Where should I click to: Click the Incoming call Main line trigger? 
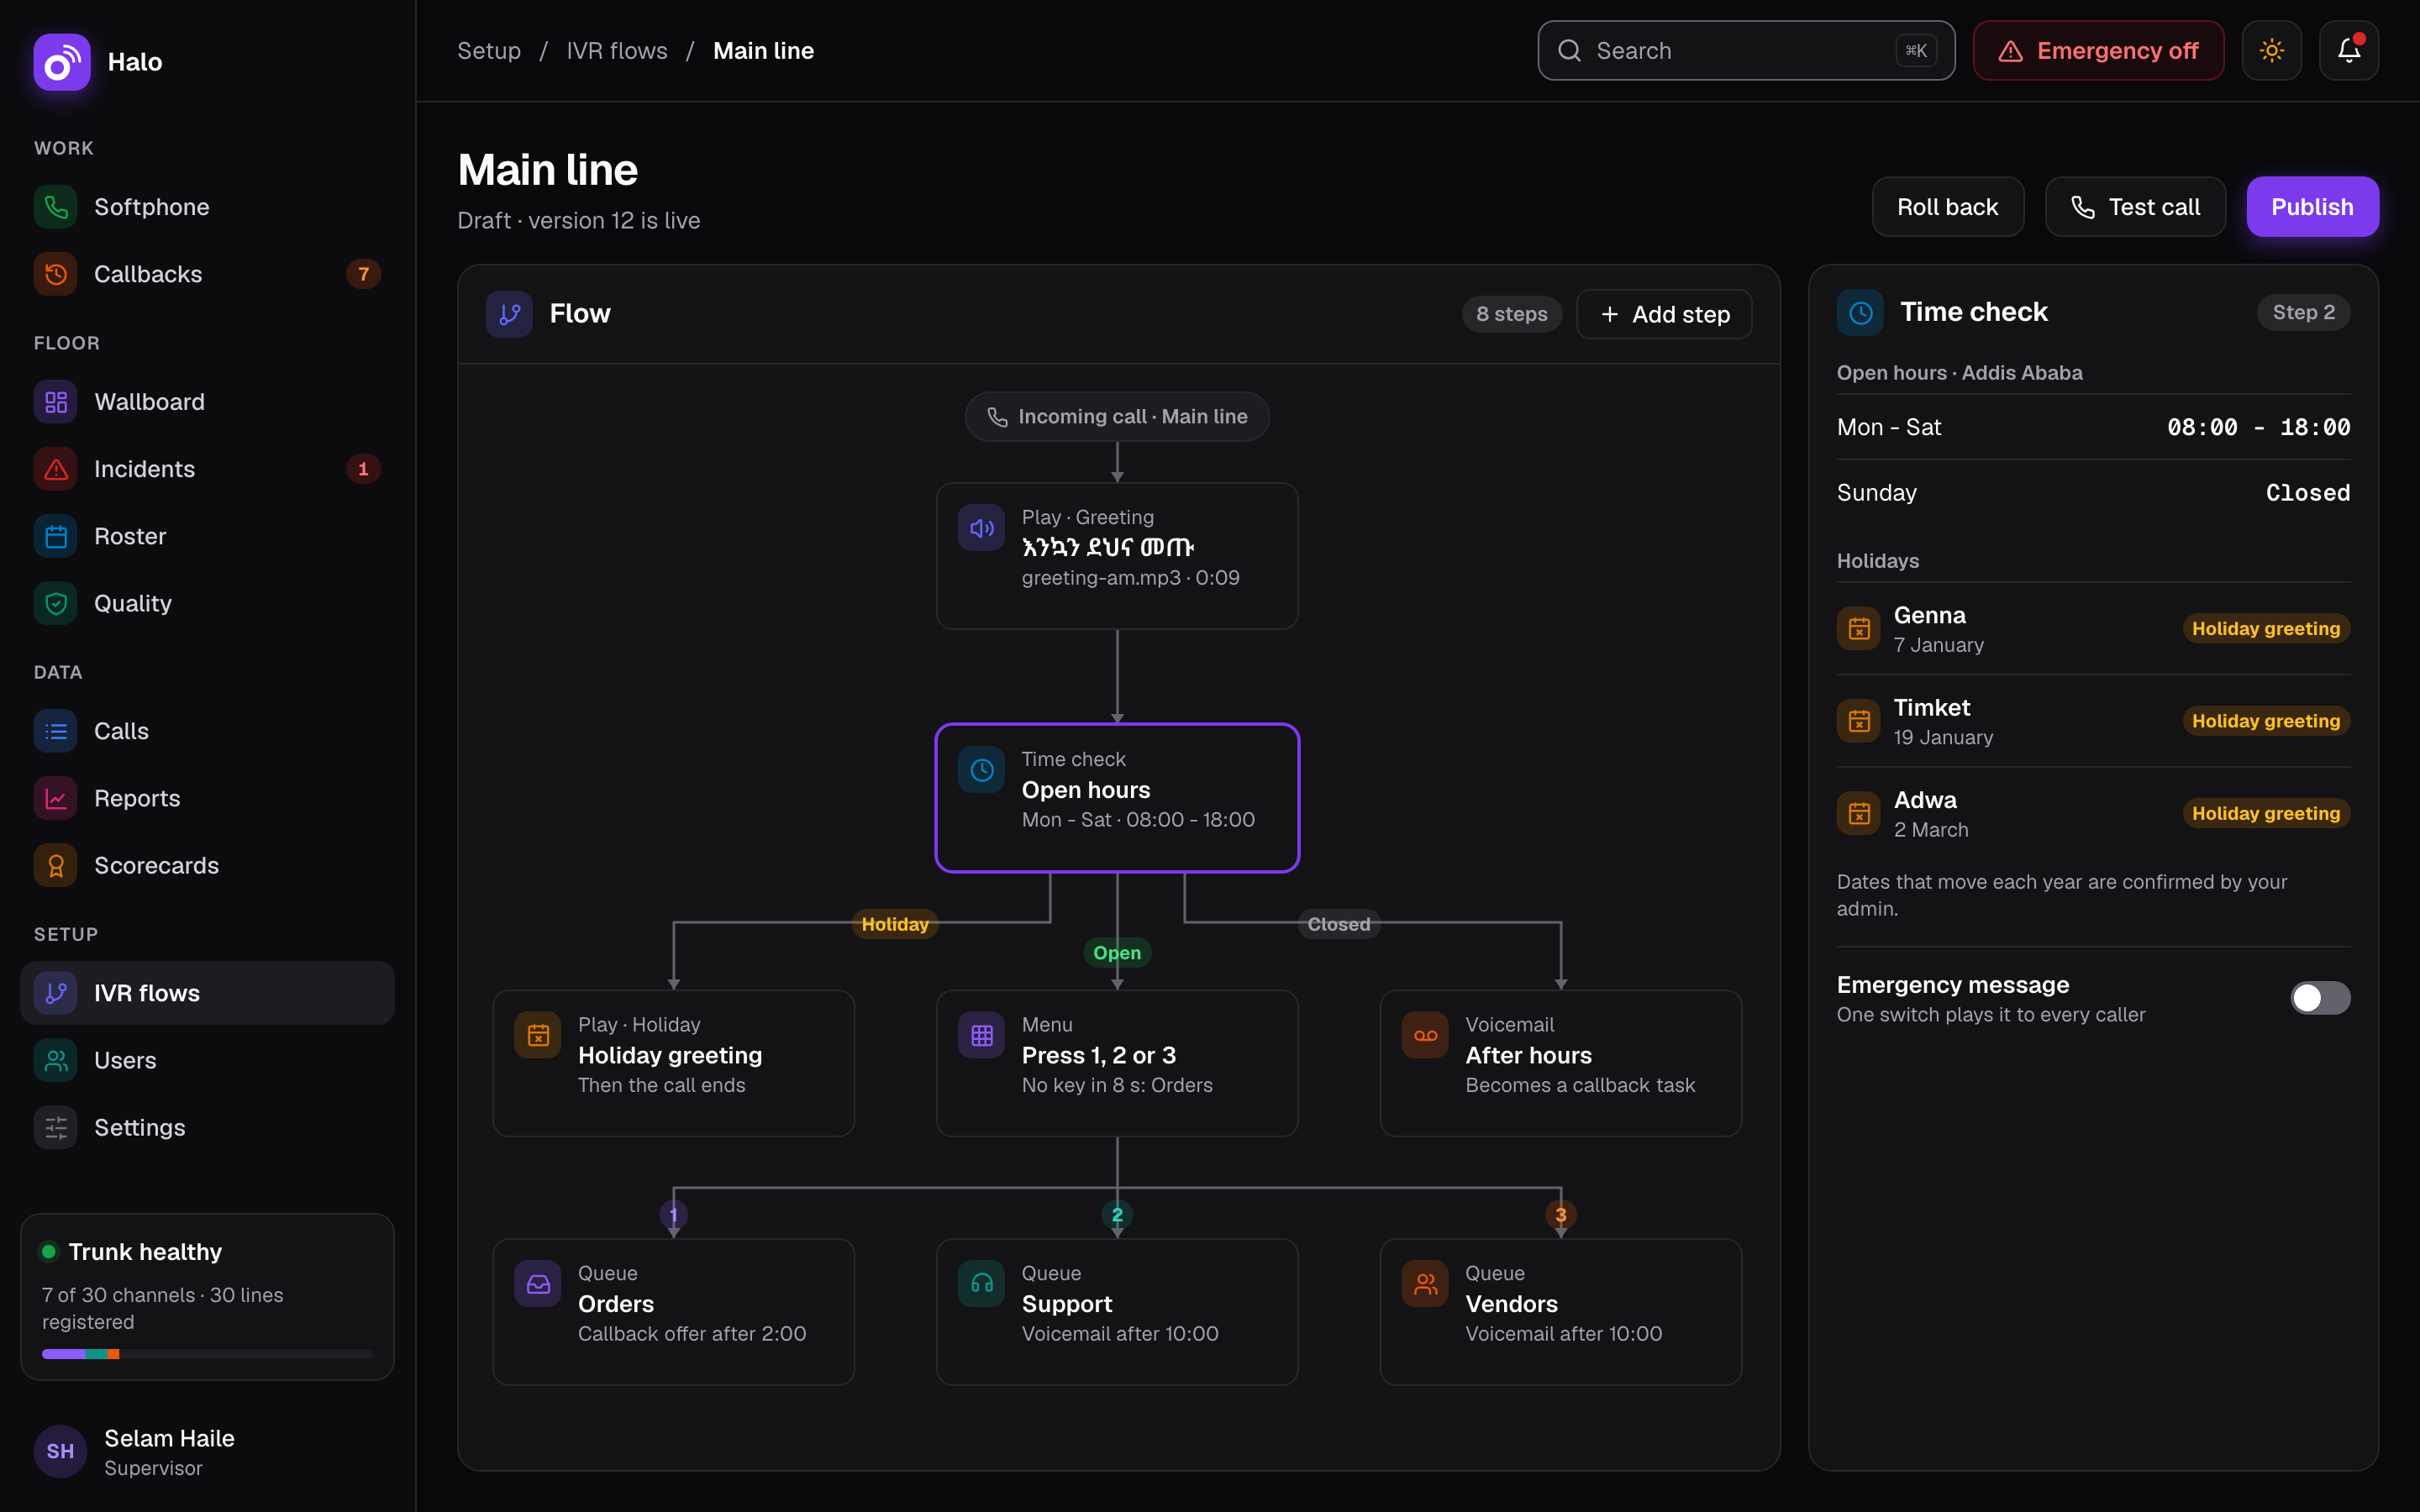click(x=1117, y=417)
